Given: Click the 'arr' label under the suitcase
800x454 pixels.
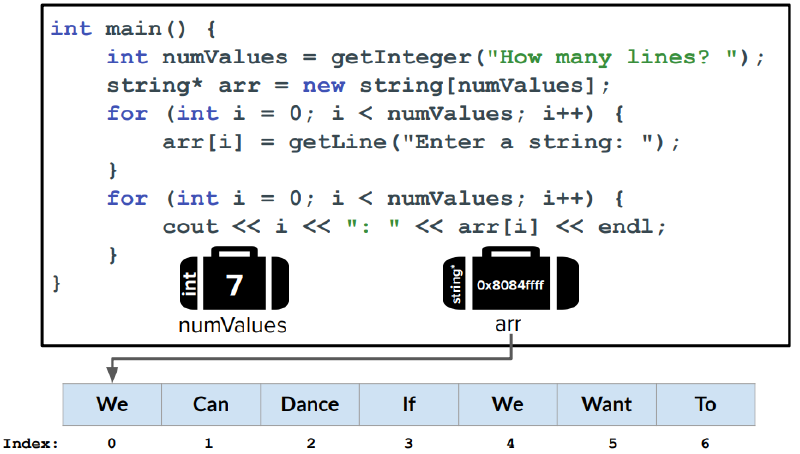Looking at the screenshot, I should tap(508, 325).
